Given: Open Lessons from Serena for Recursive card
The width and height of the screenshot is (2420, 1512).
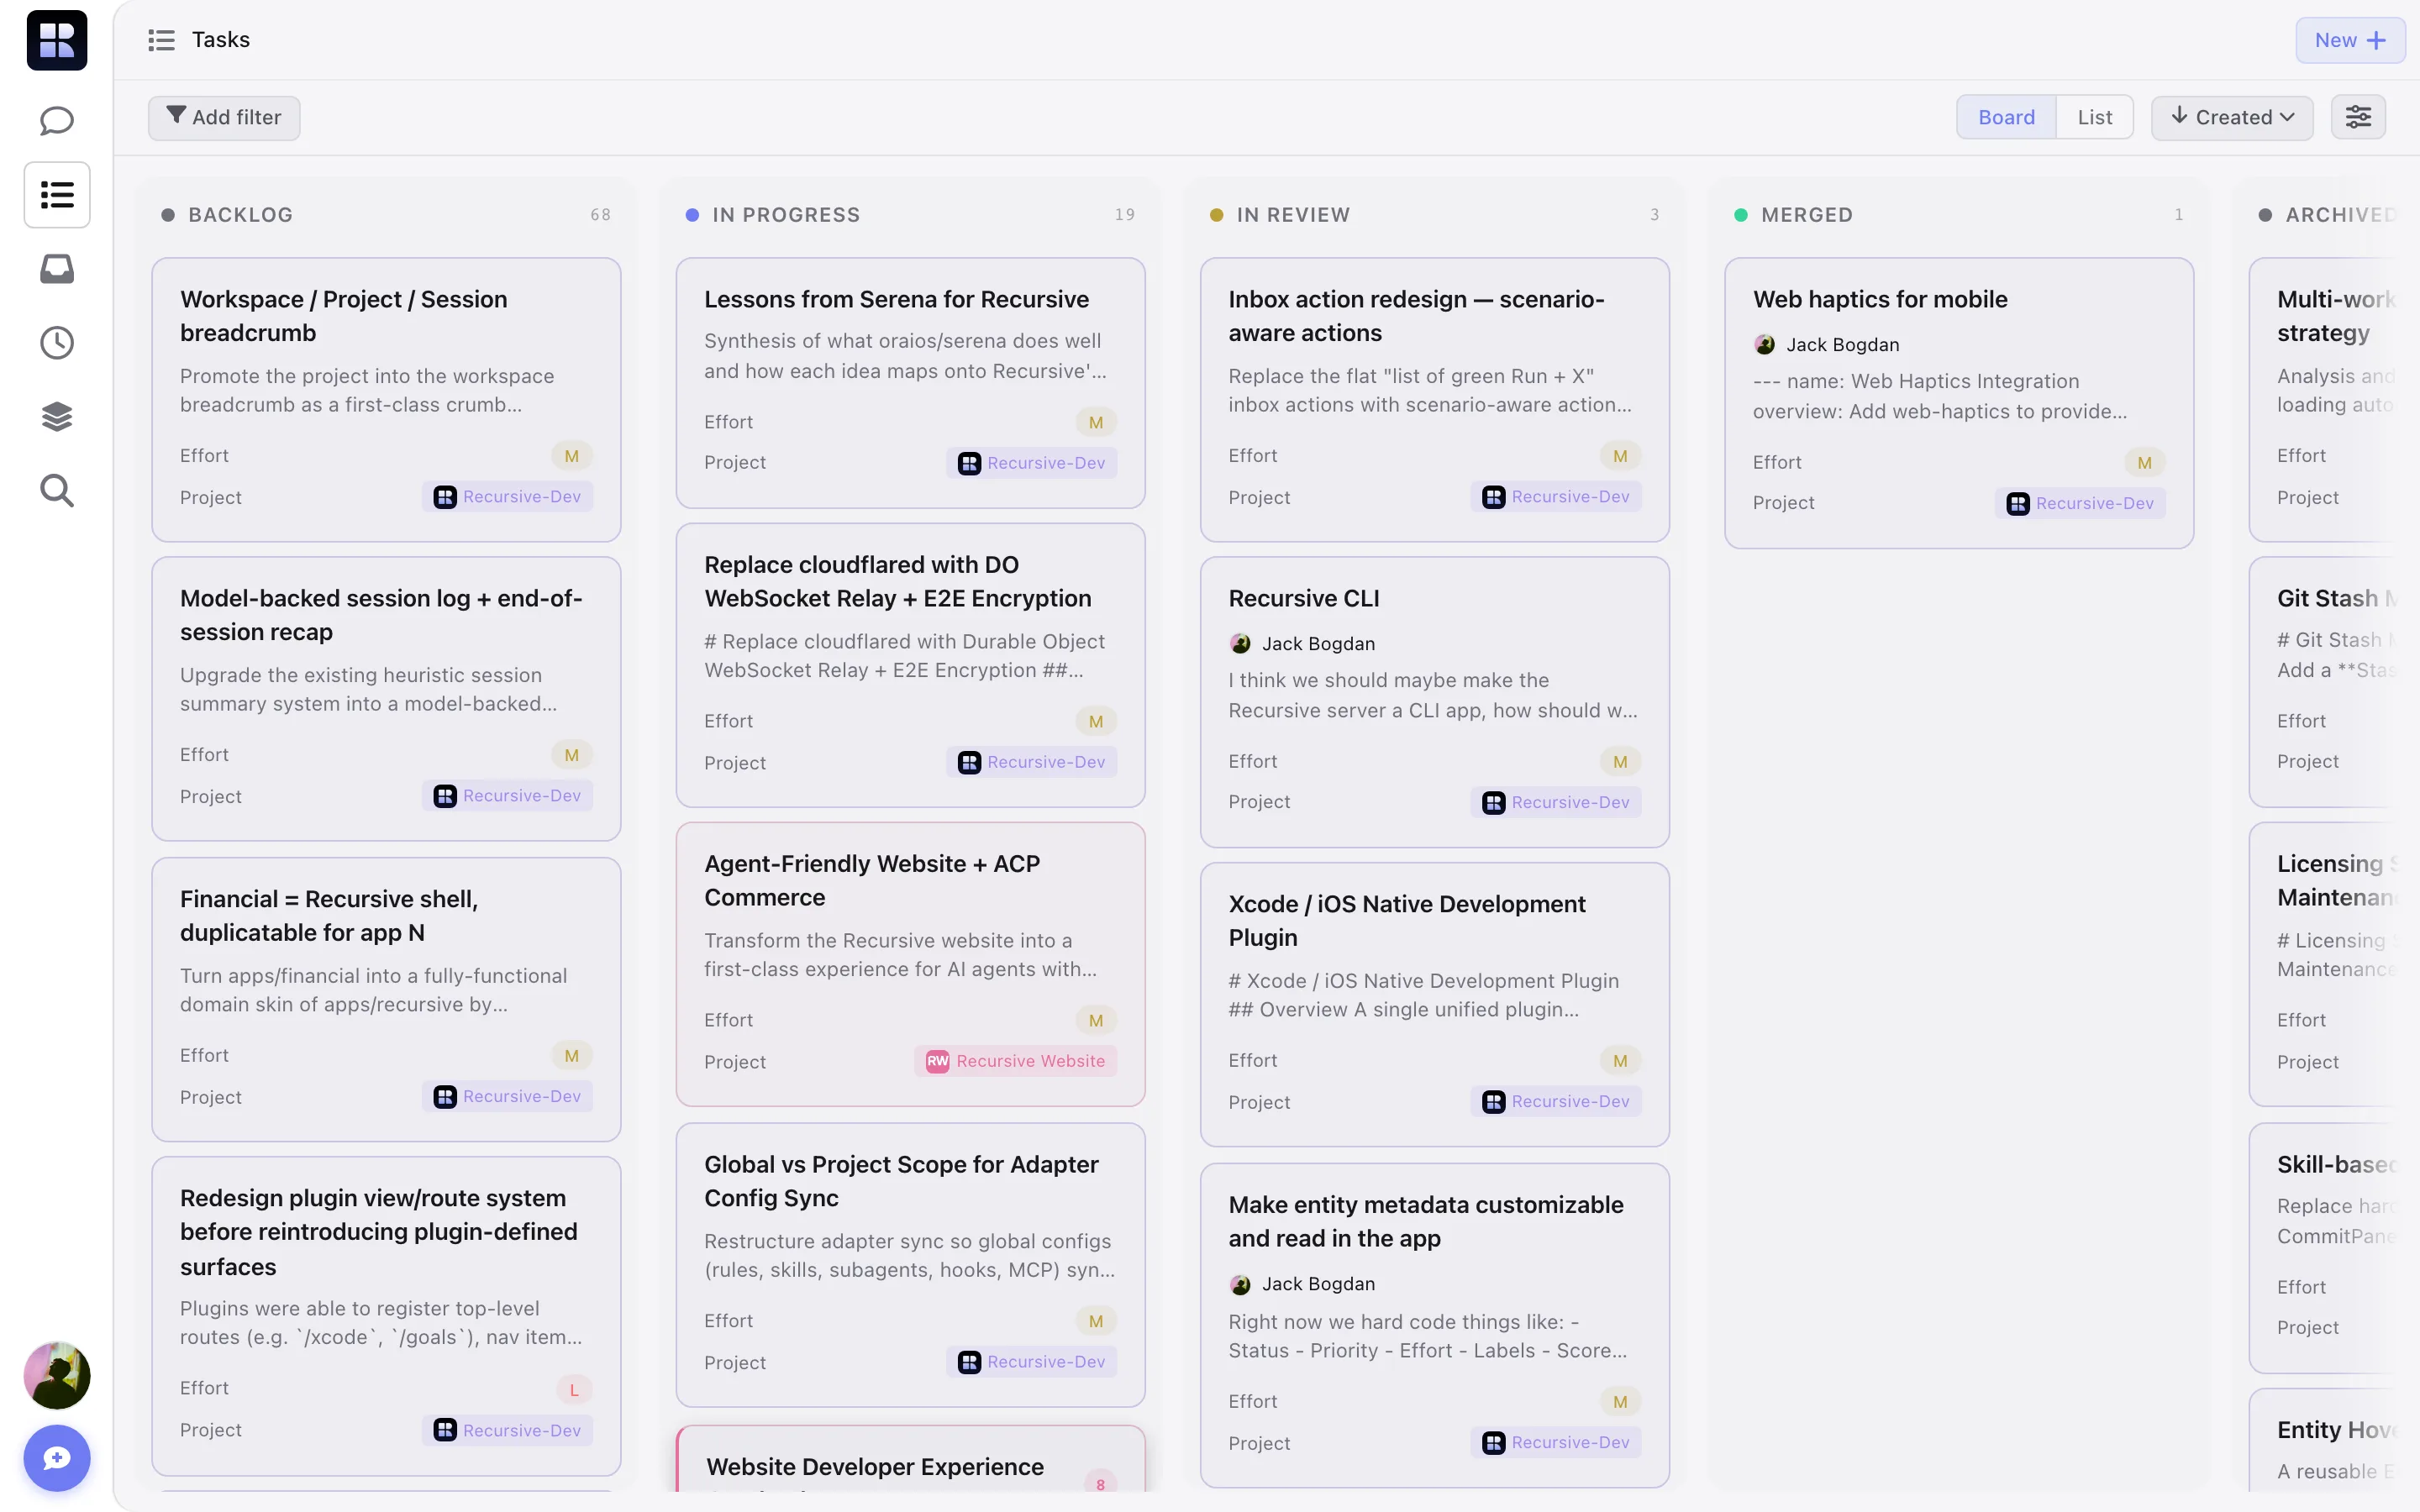Looking at the screenshot, I should click(x=910, y=383).
